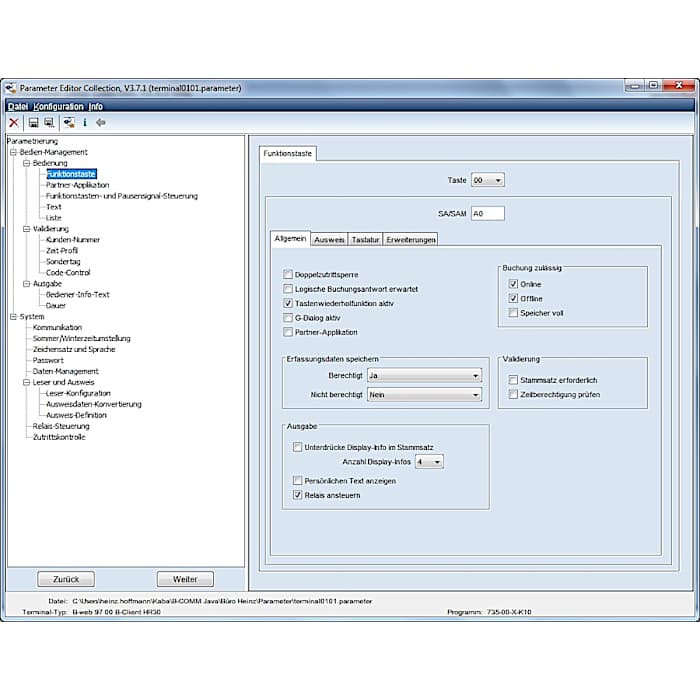Screen dimensions: 700x700
Task: Open the Anzahl Display-Infos dropdown
Action: tap(429, 462)
